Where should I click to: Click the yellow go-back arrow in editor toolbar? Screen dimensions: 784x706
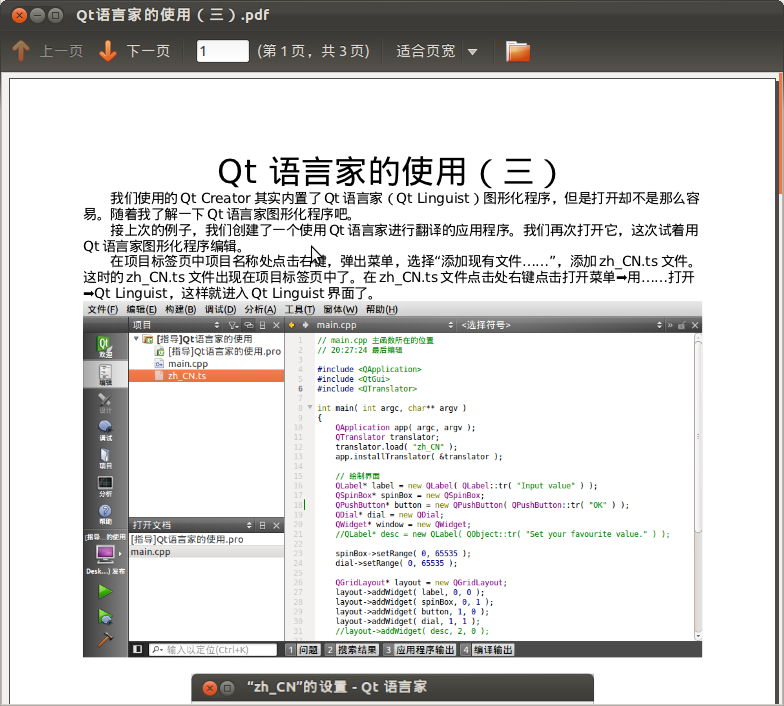point(292,325)
